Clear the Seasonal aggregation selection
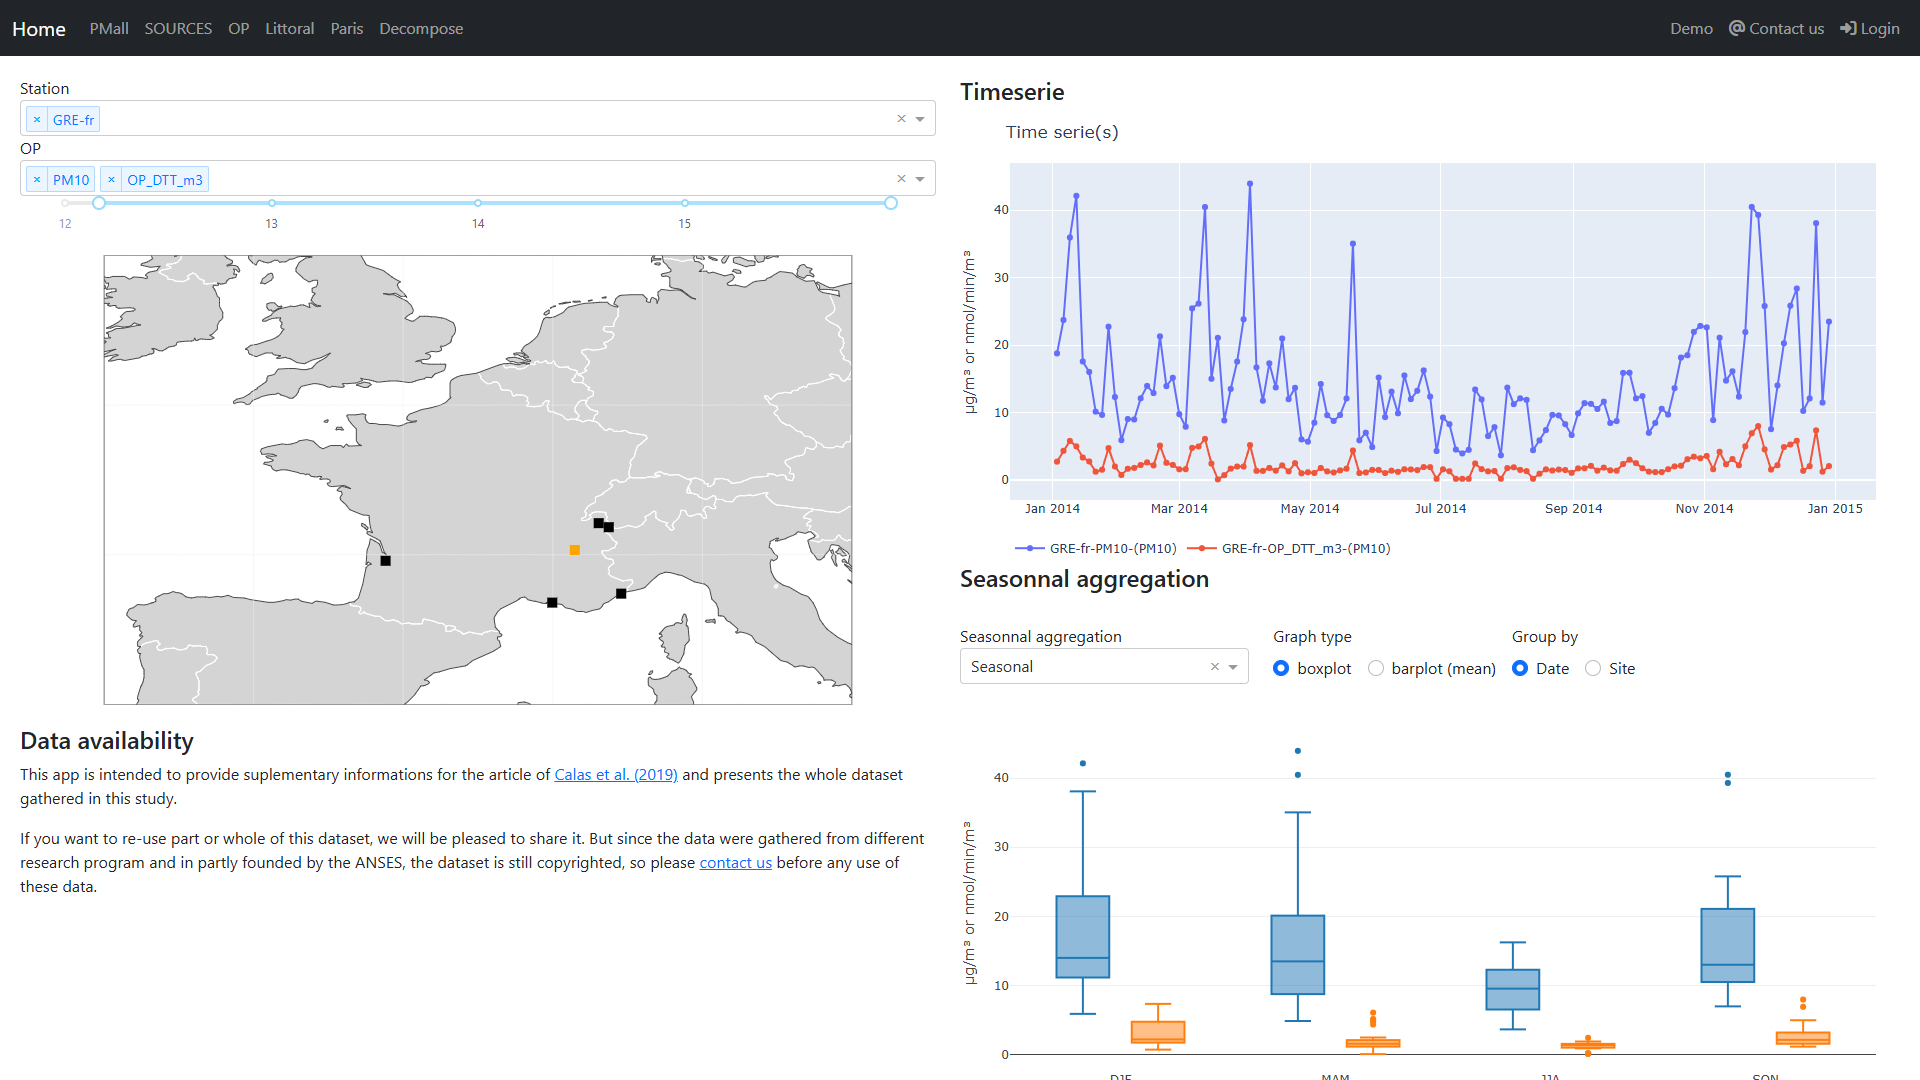Screen dimensions: 1920x1080 pos(1214,667)
